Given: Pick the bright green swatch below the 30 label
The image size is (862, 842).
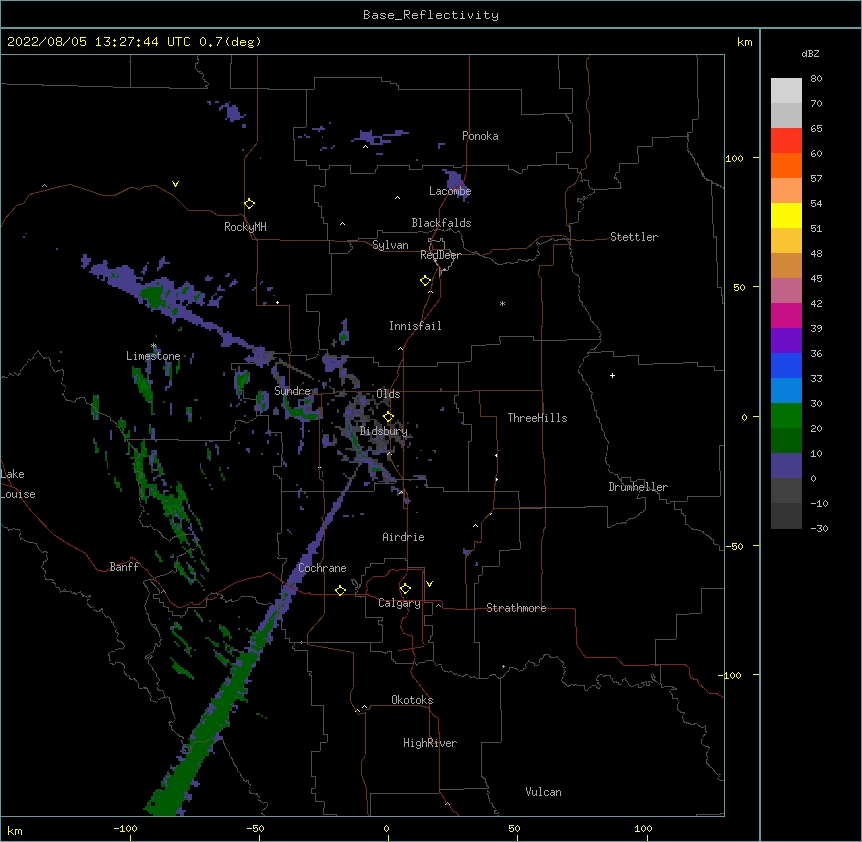Looking at the screenshot, I should click(x=786, y=416).
